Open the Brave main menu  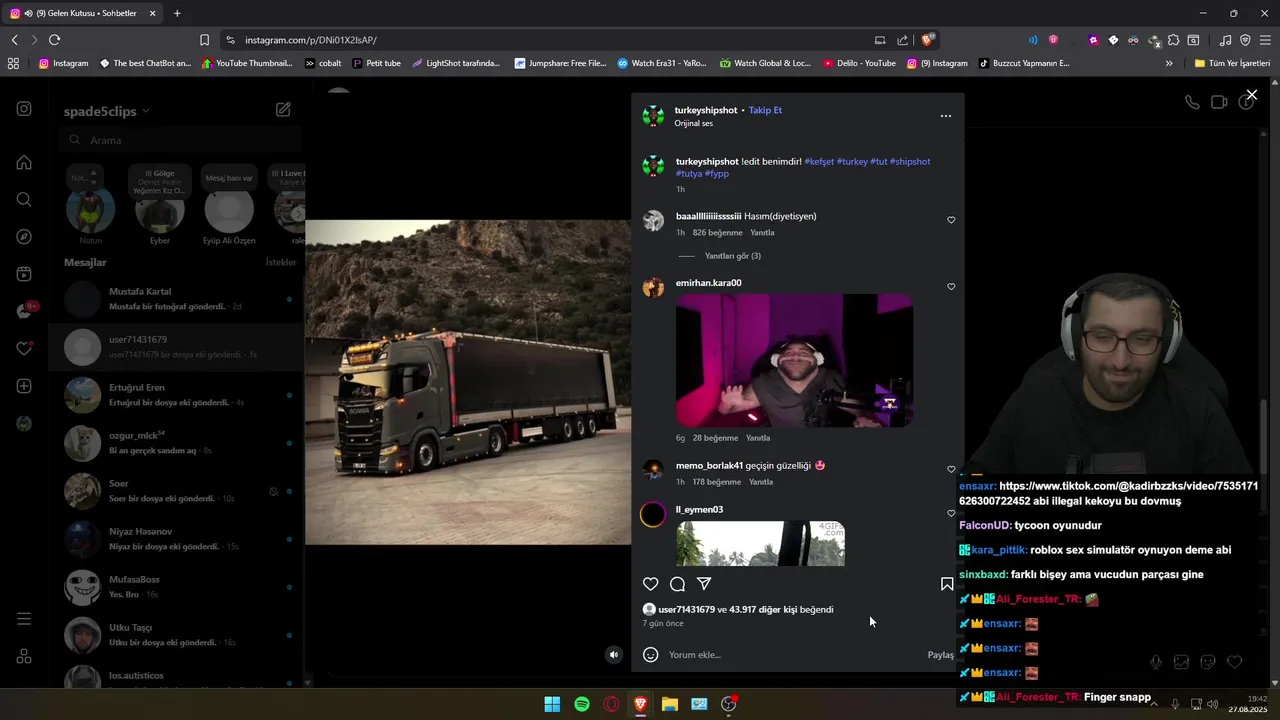click(1265, 40)
